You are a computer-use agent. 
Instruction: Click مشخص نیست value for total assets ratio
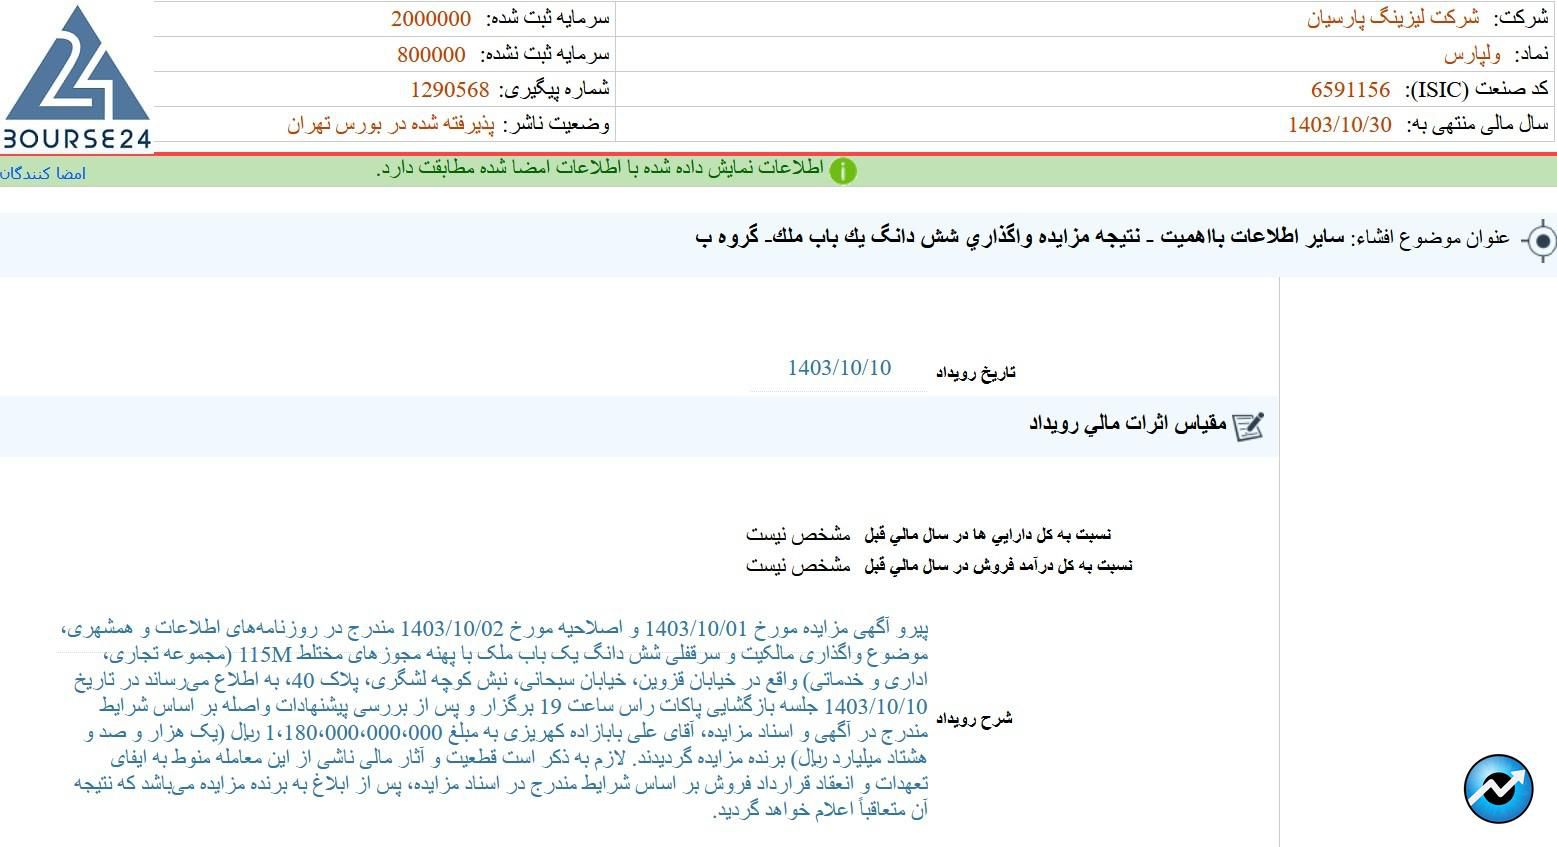[x=798, y=535]
